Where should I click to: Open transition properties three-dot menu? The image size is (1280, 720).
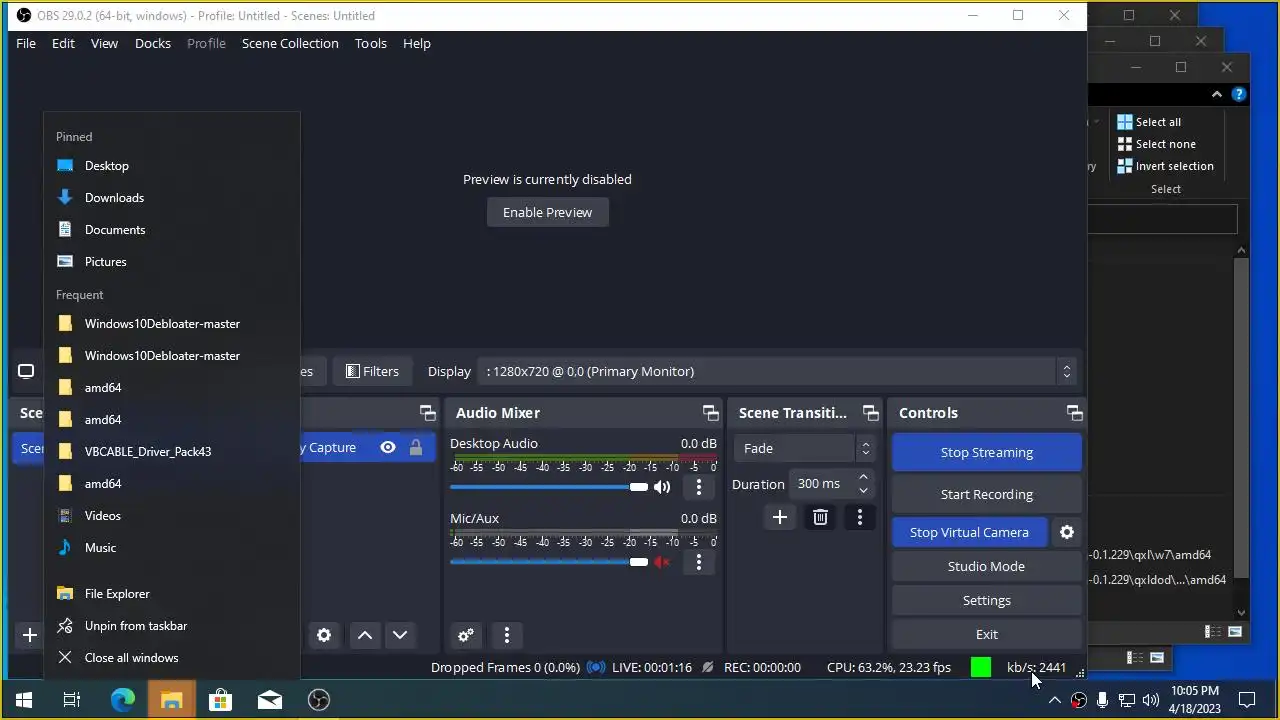860,517
